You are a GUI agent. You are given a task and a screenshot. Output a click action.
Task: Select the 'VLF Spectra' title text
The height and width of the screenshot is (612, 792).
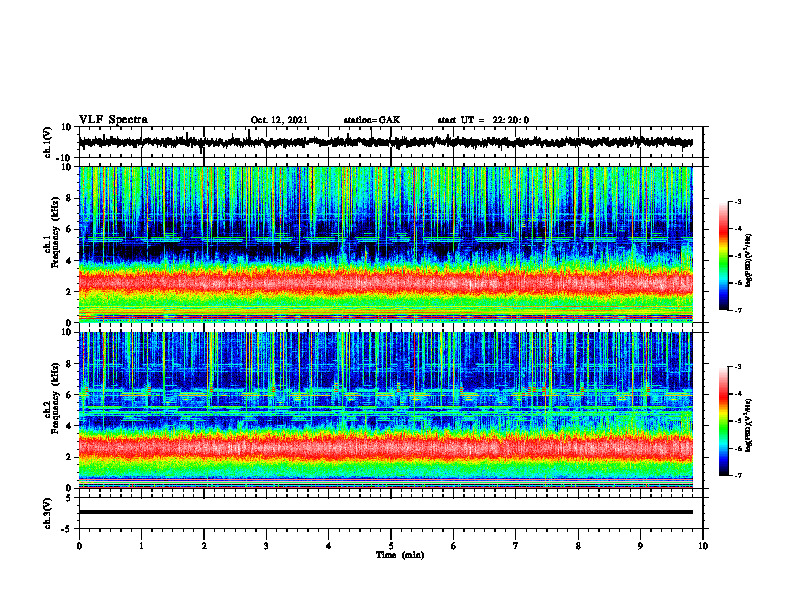[x=113, y=120]
